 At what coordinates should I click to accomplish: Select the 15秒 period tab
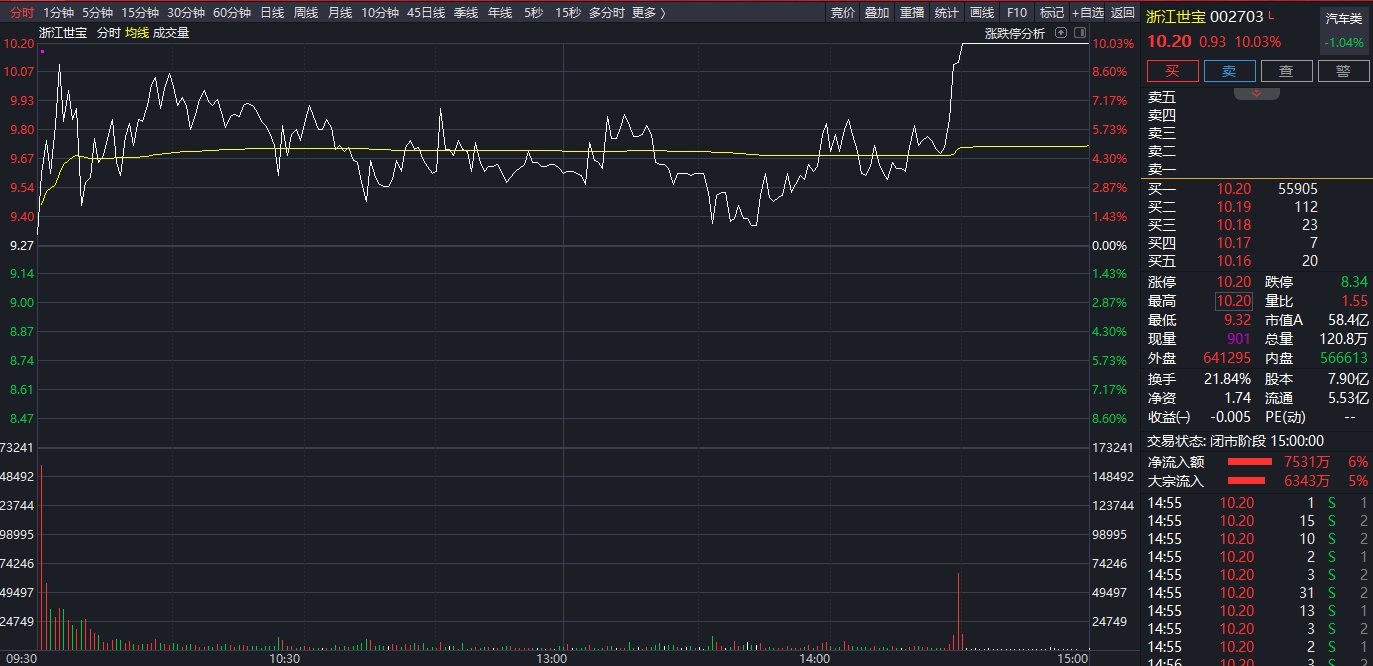pyautogui.click(x=567, y=13)
